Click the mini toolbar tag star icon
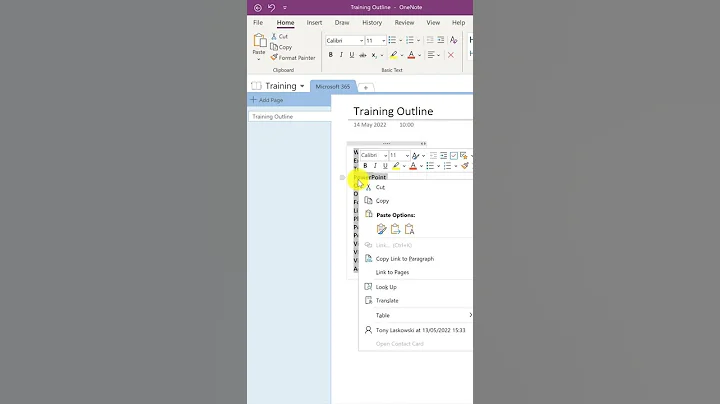This screenshot has width=720, height=404. point(464,156)
